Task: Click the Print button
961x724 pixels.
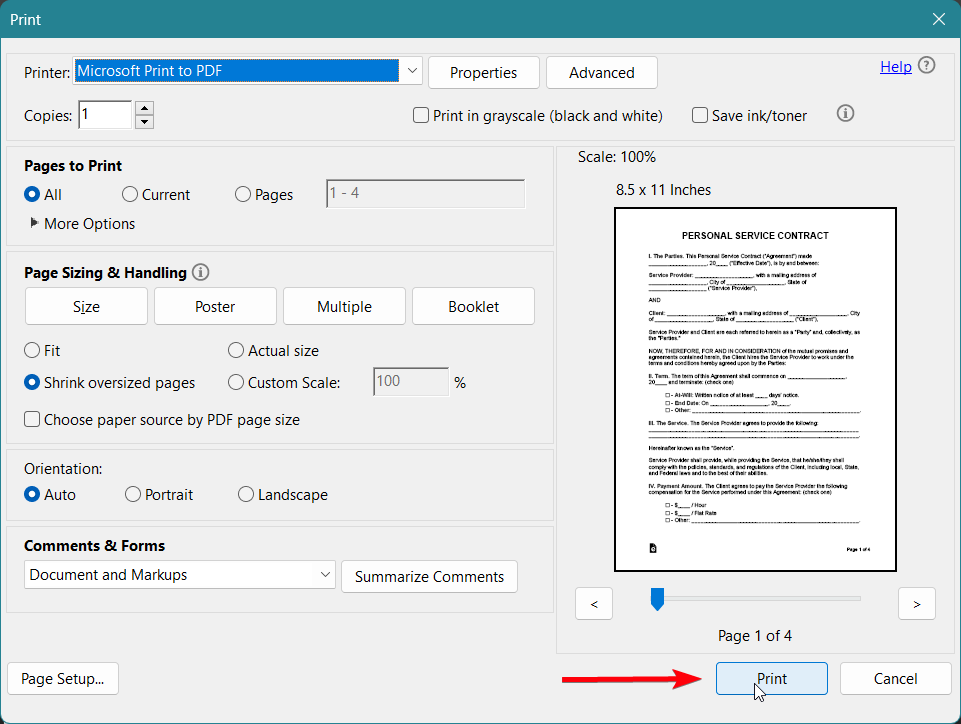Action: point(771,678)
